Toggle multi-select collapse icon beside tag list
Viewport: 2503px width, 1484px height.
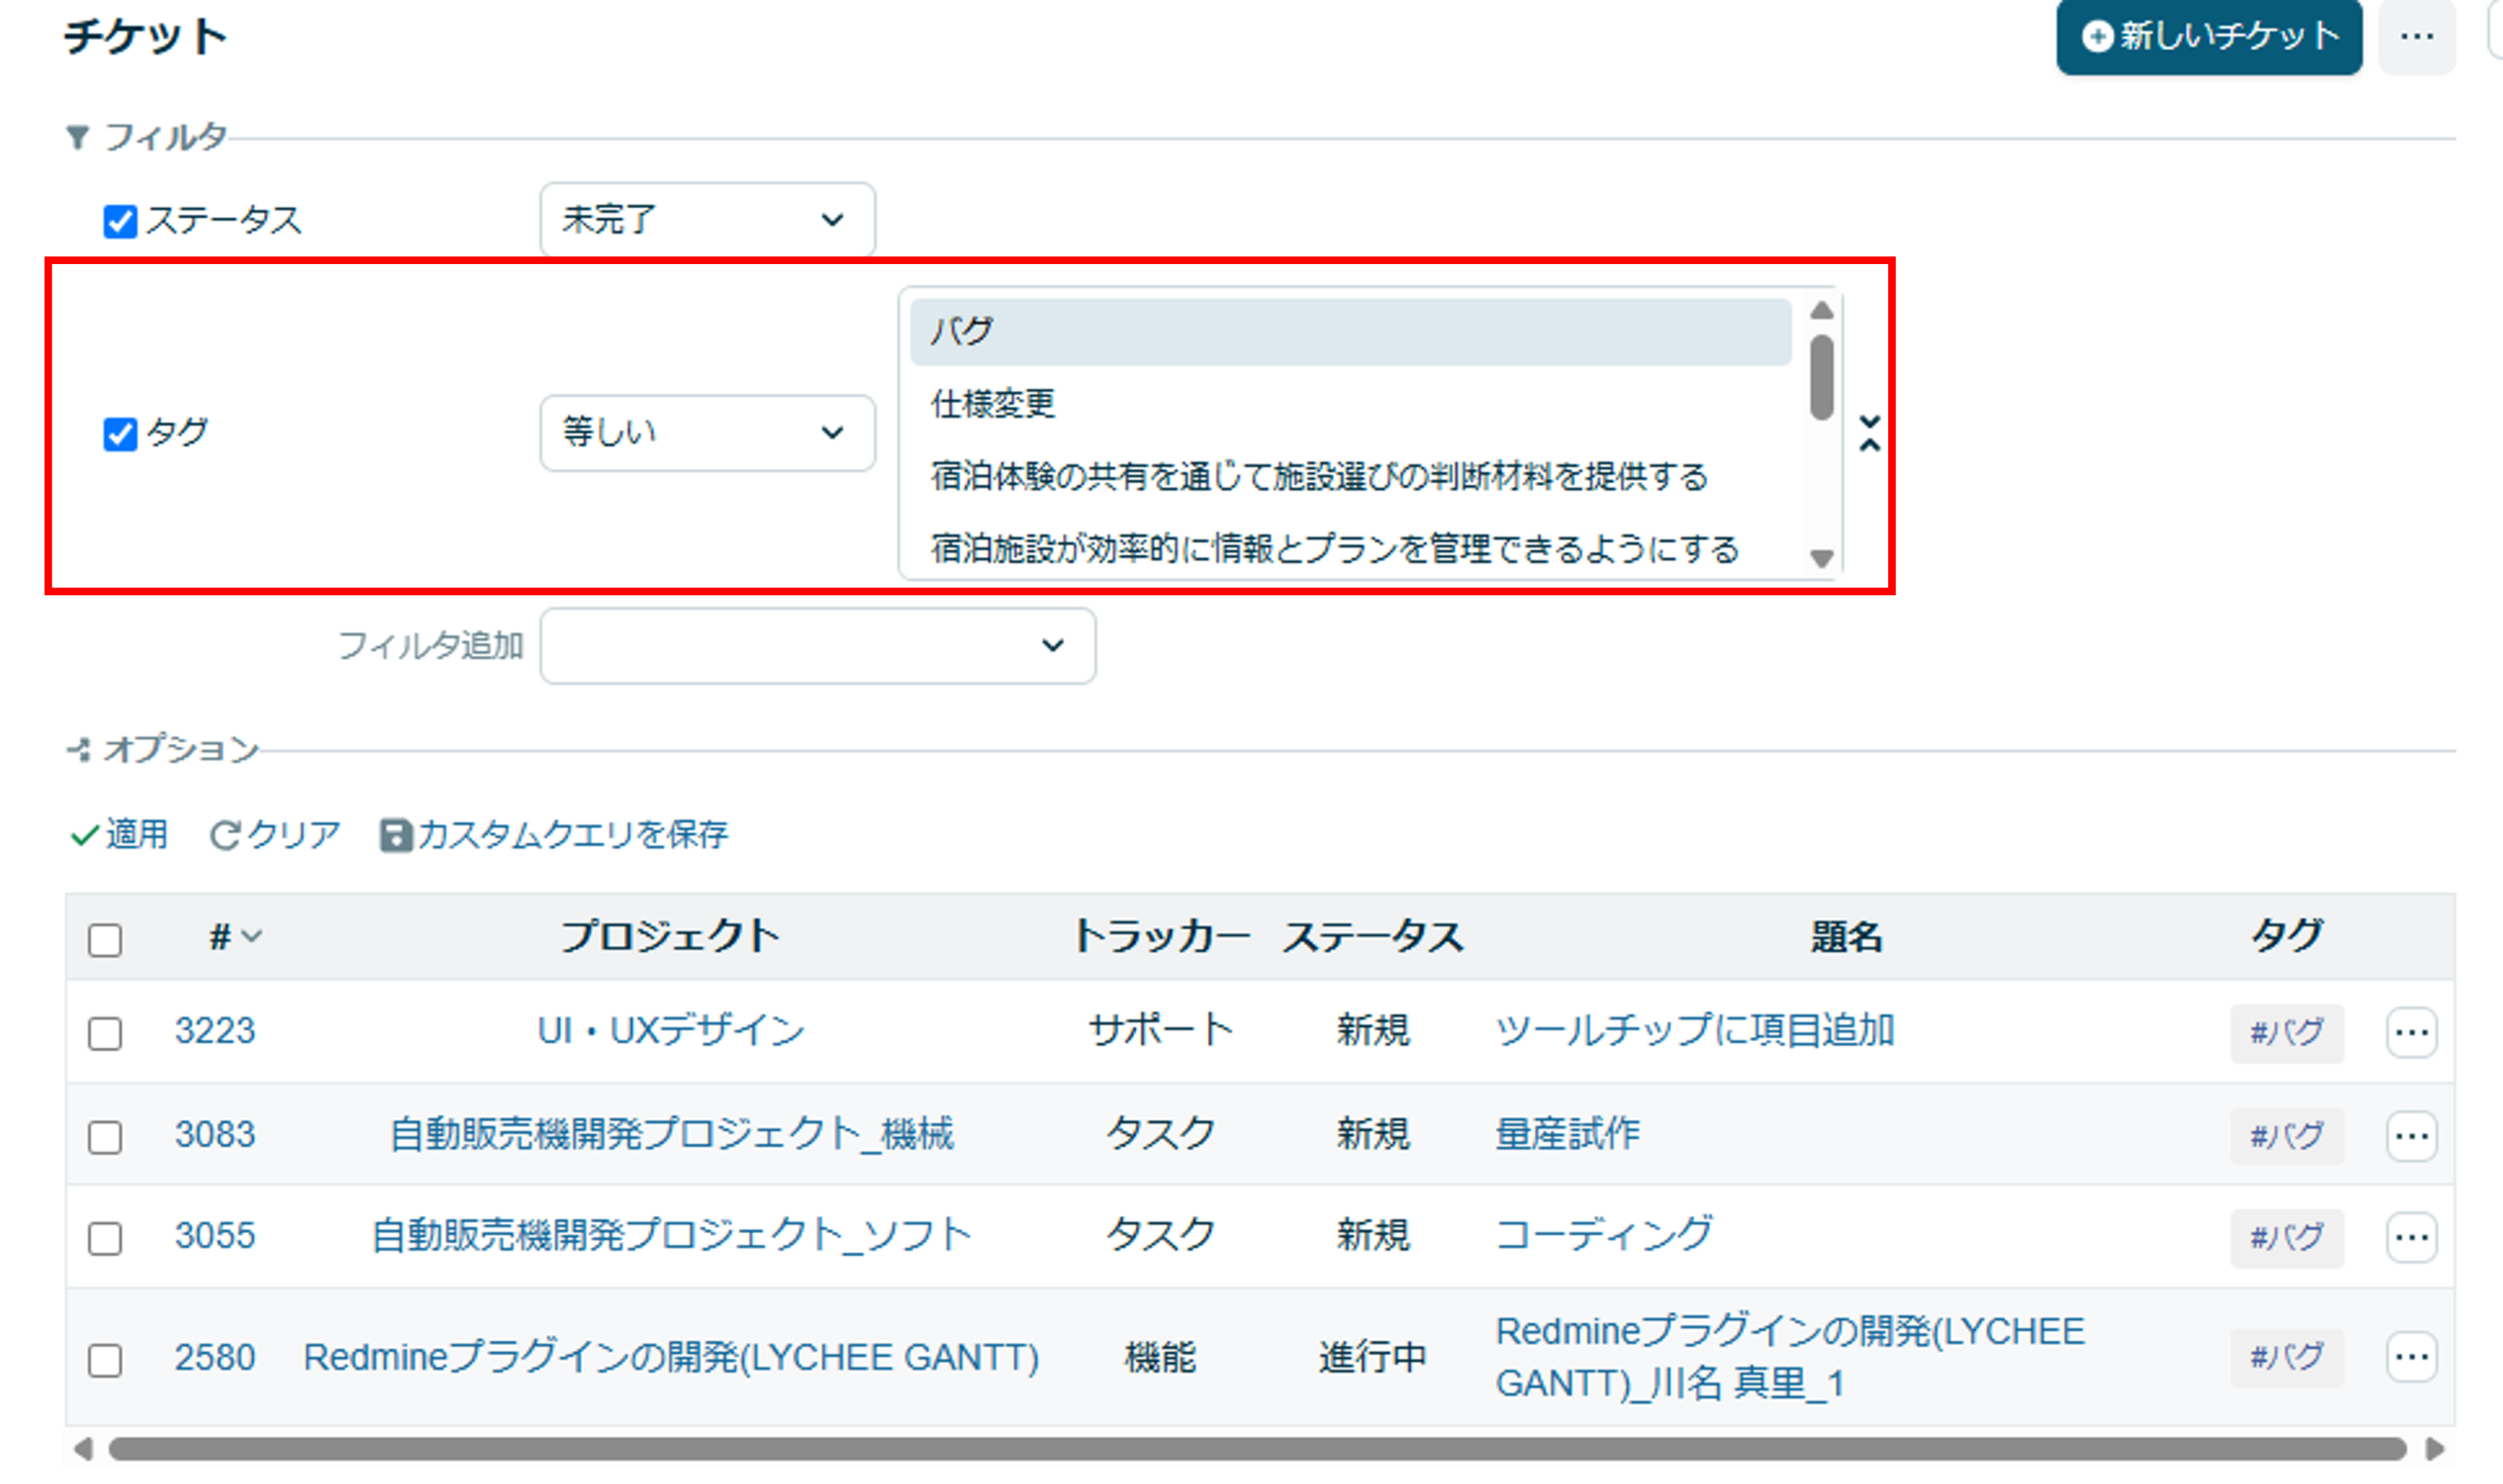click(1869, 433)
